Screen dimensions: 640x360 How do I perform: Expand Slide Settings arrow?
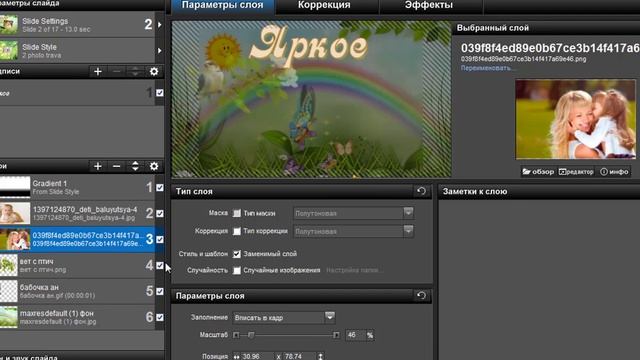click(160, 24)
